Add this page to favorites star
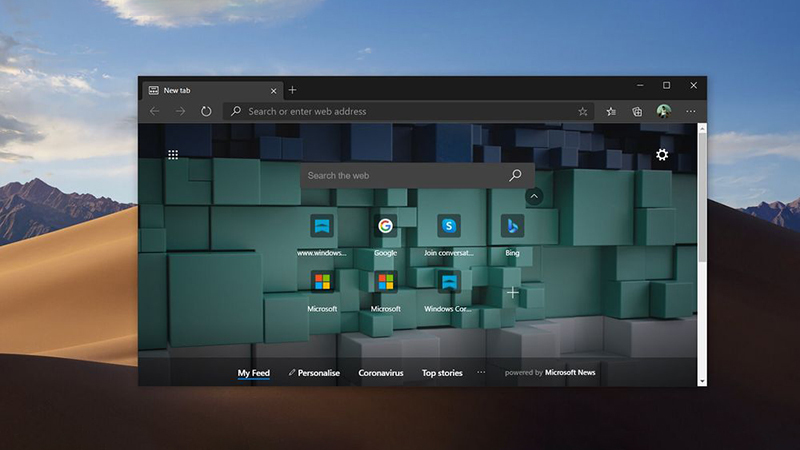Screen dimensions: 800x450 click(x=583, y=111)
